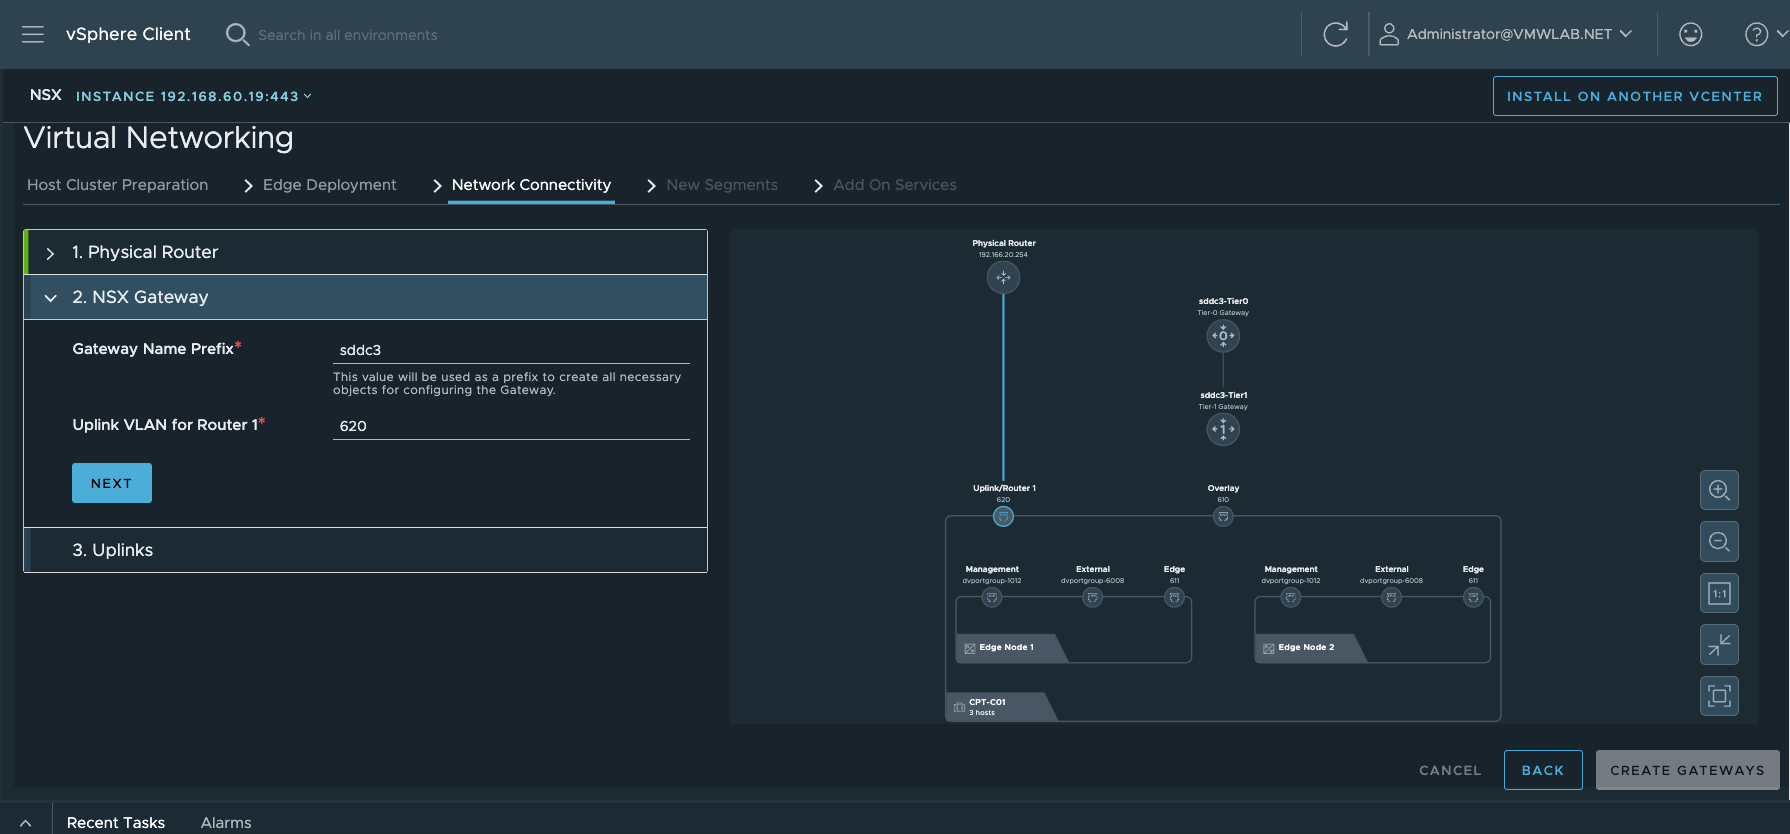The width and height of the screenshot is (1790, 834).
Task: Open the feedback smiley icon
Action: click(1690, 35)
